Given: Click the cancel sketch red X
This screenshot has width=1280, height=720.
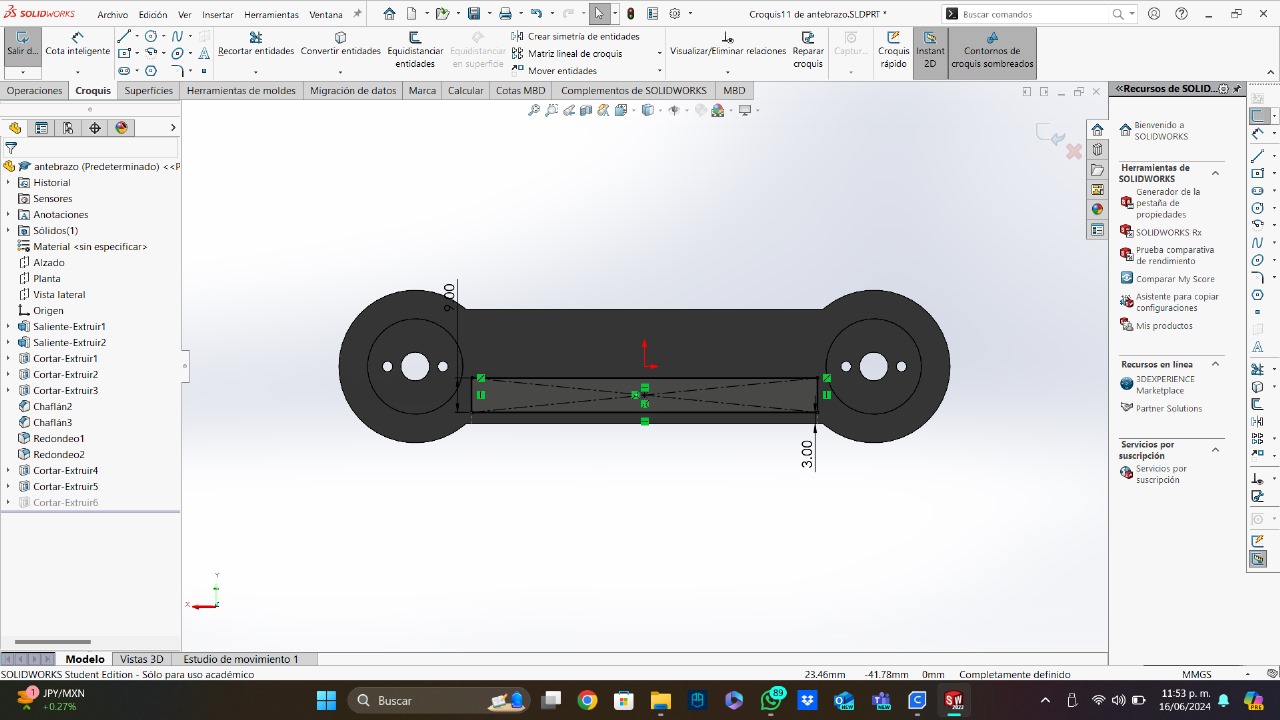Looking at the screenshot, I should click(x=1074, y=151).
